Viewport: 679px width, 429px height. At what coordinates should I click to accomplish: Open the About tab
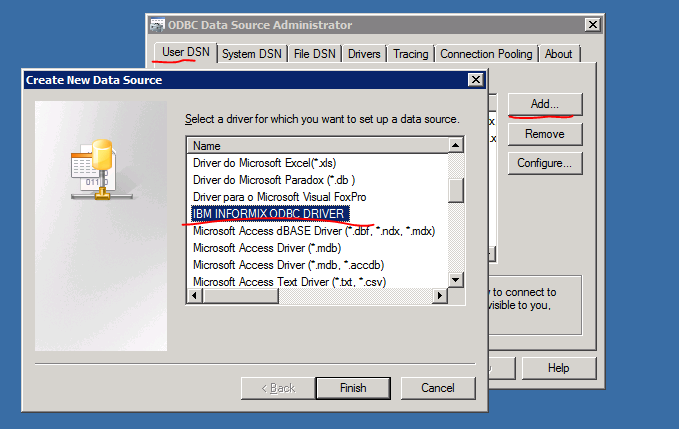(559, 54)
